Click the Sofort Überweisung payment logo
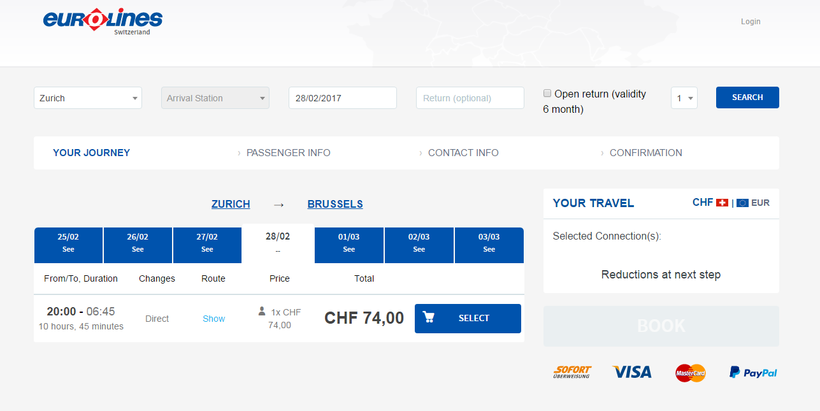 click(572, 372)
